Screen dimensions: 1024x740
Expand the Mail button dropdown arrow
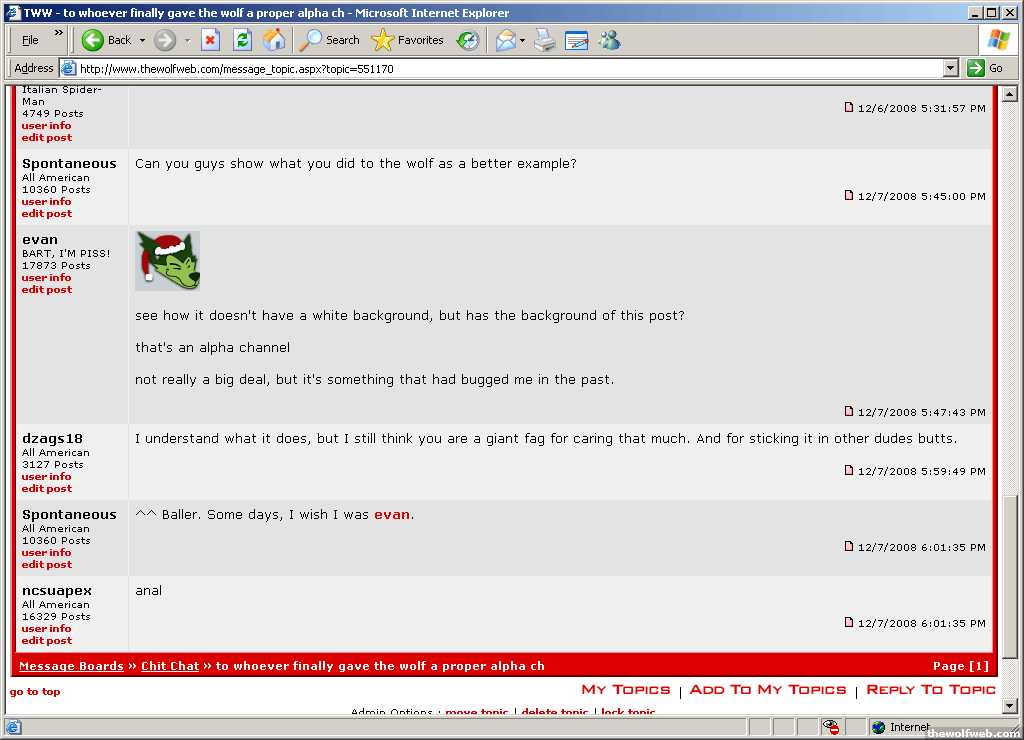523,40
